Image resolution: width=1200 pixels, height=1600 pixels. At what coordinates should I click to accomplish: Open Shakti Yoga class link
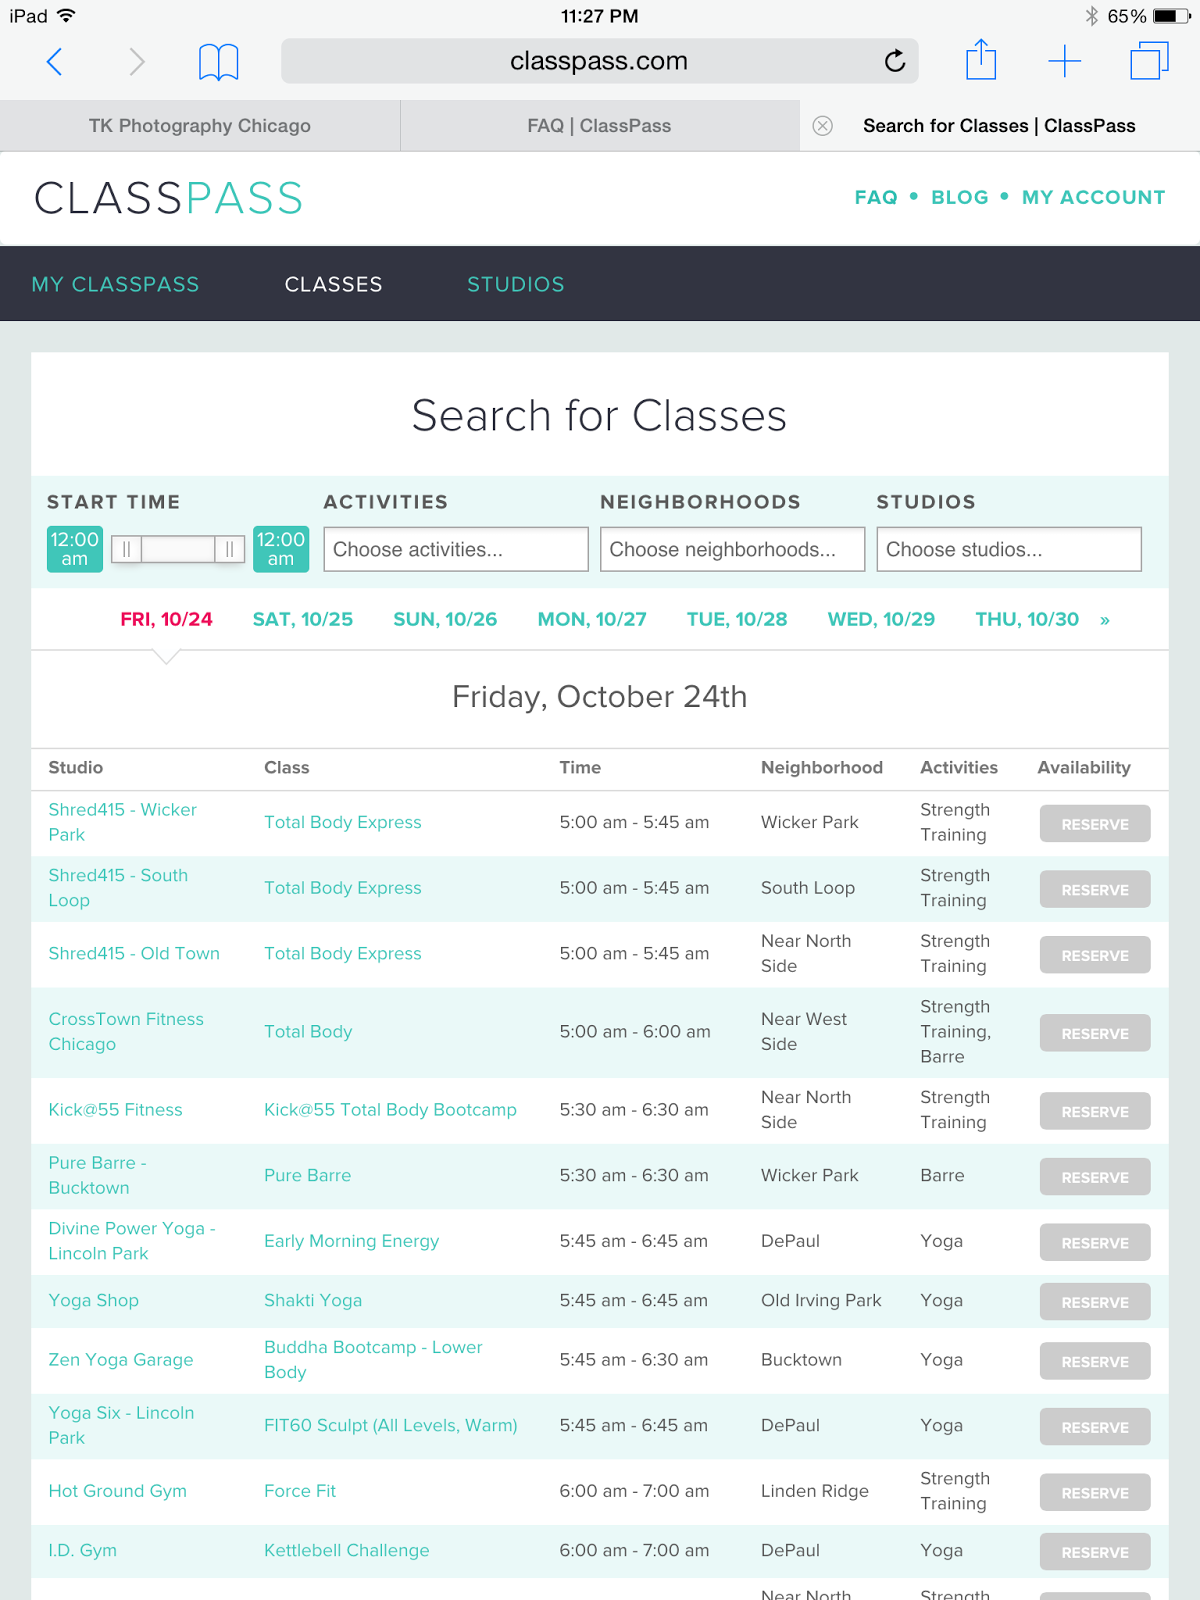pyautogui.click(x=313, y=1300)
